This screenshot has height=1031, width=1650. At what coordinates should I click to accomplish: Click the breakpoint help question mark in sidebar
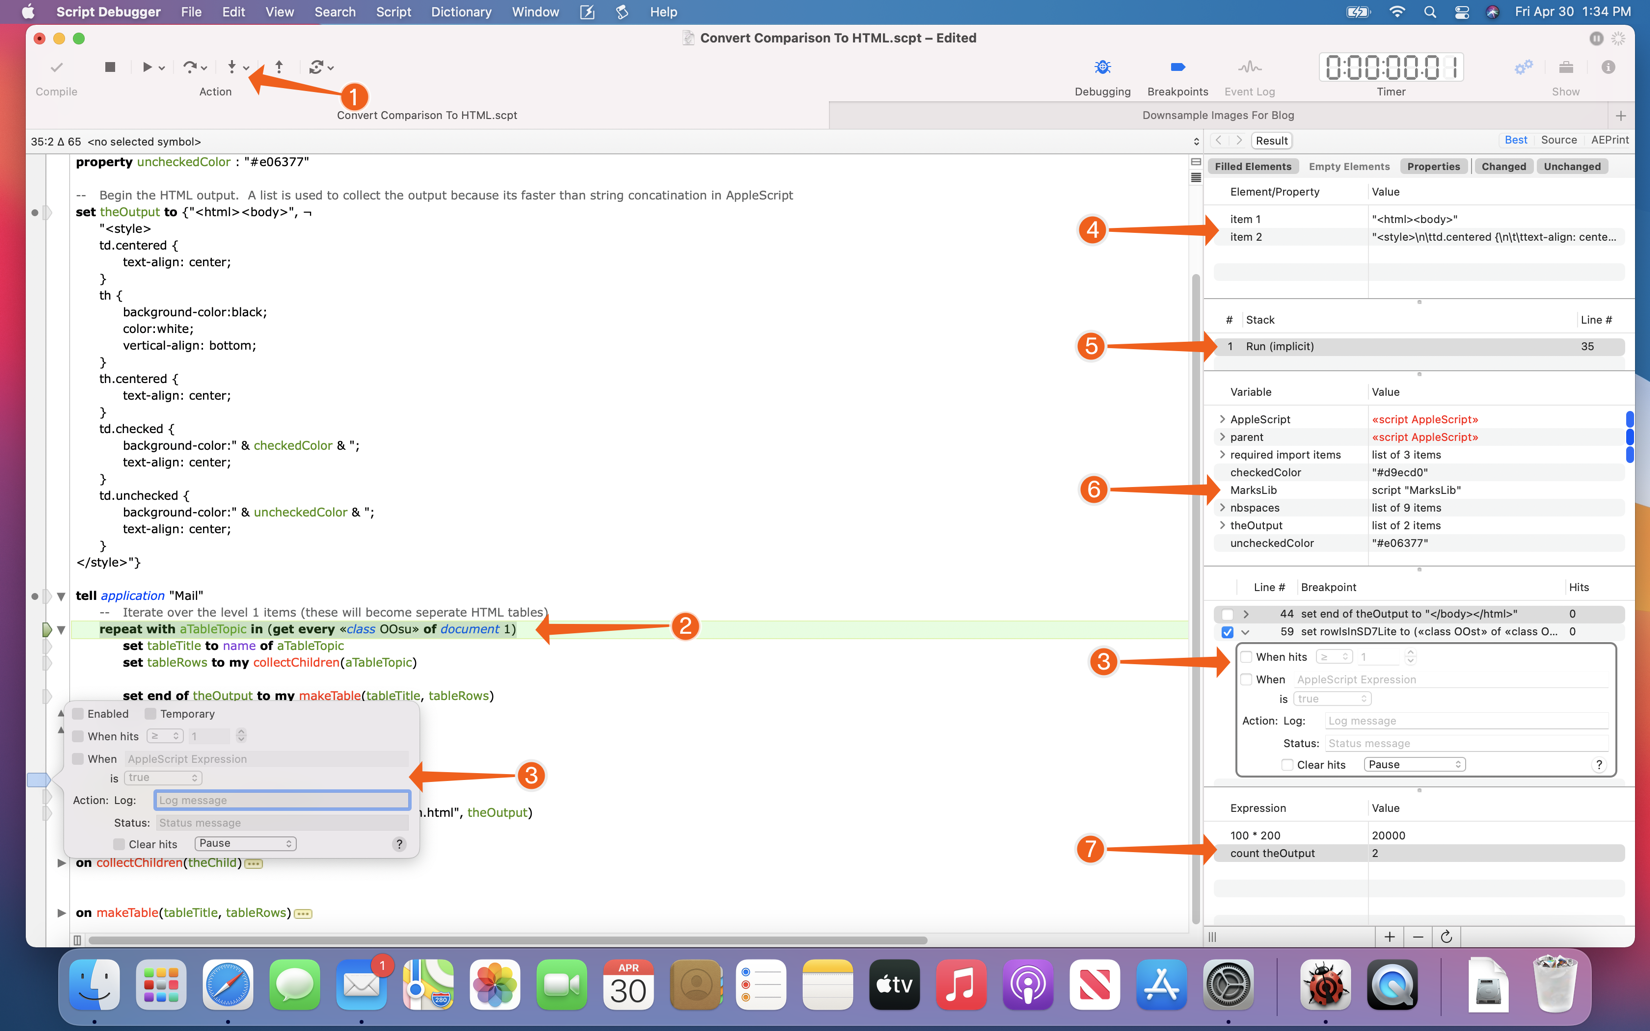click(1599, 765)
